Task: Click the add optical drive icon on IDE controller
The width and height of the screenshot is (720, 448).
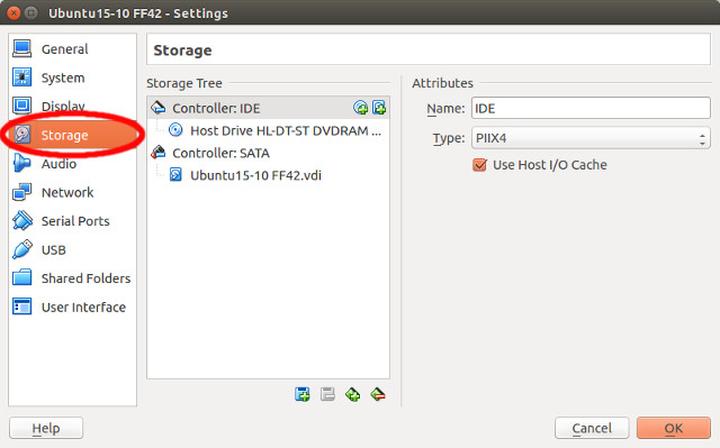Action: tap(361, 108)
